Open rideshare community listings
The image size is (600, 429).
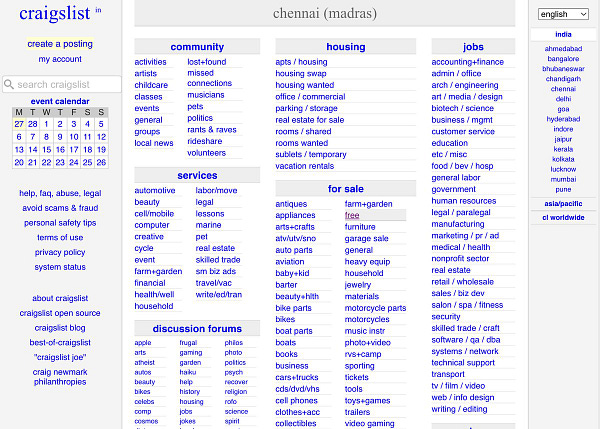[205, 141]
